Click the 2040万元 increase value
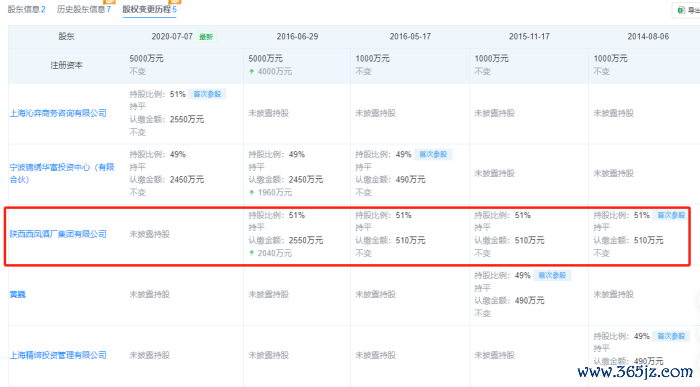This screenshot has height=387, width=700. [x=275, y=253]
